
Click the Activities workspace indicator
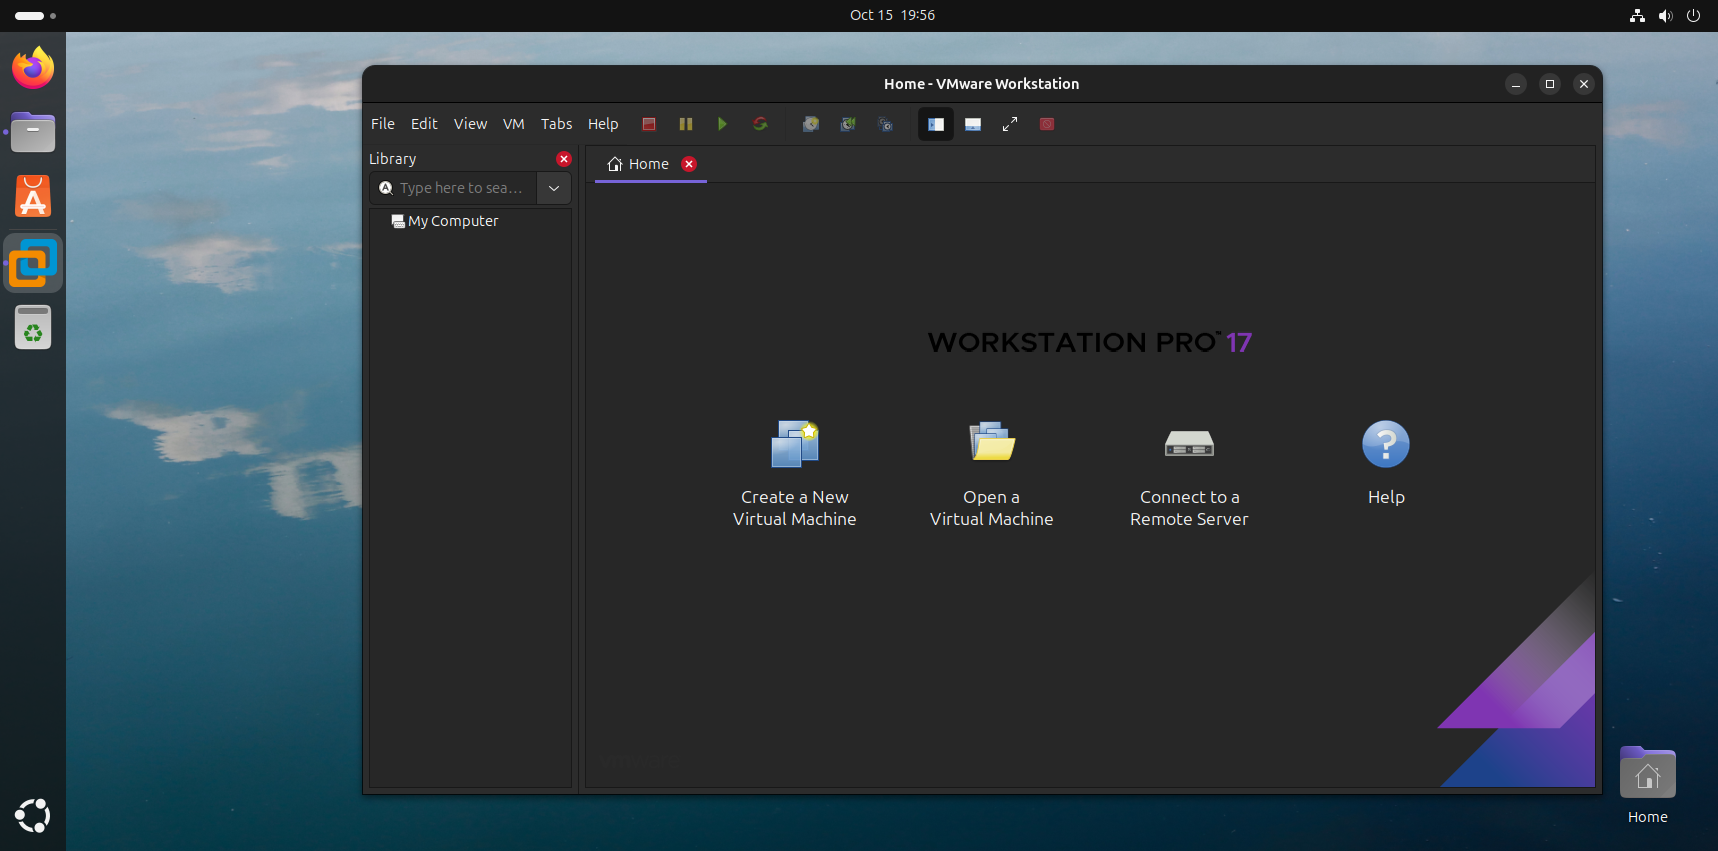(x=35, y=15)
